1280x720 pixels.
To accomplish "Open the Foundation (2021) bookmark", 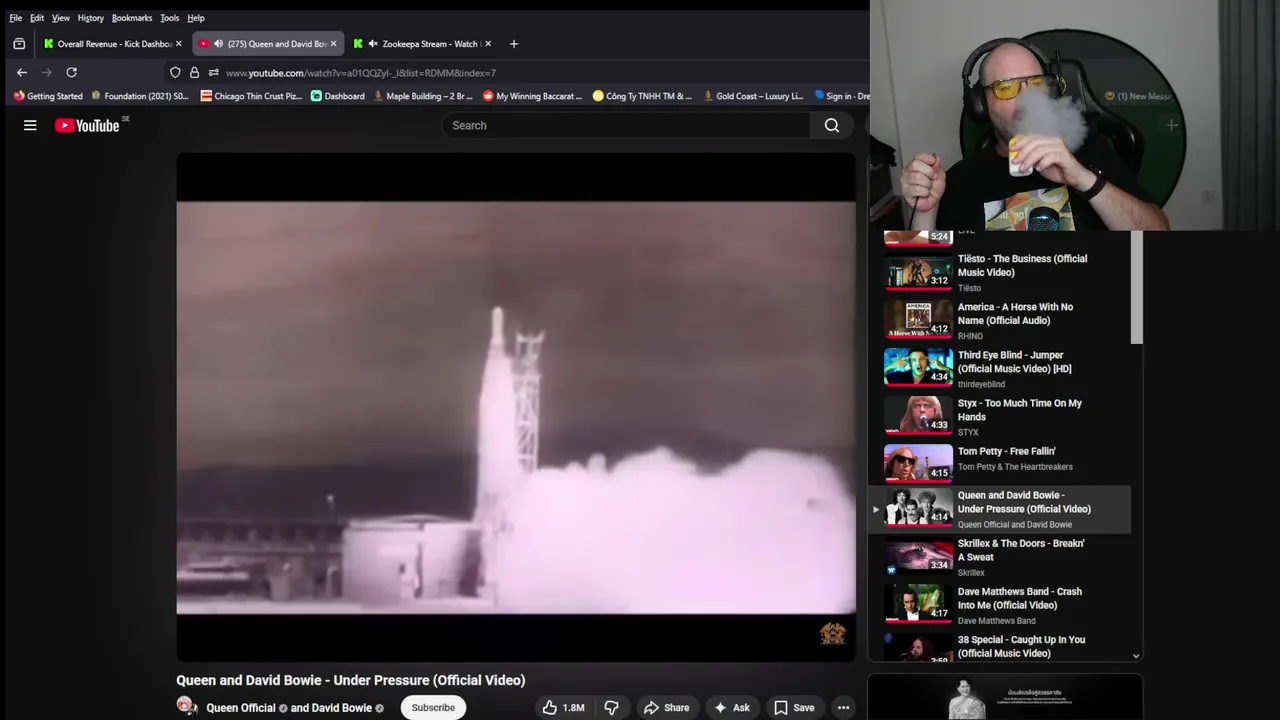I will (x=140, y=96).
